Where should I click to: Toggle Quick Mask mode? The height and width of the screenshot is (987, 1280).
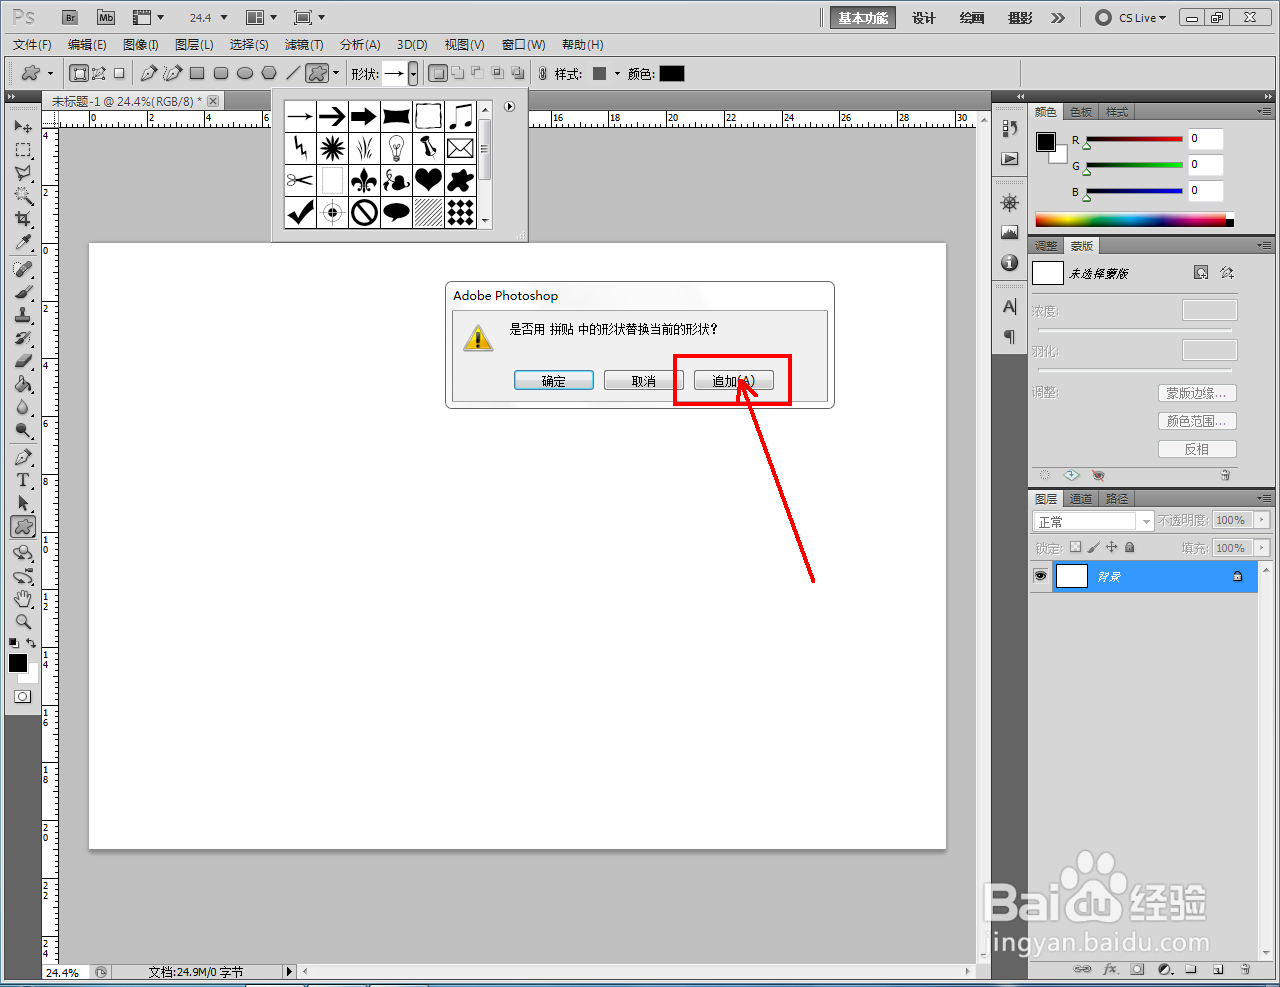point(22,696)
